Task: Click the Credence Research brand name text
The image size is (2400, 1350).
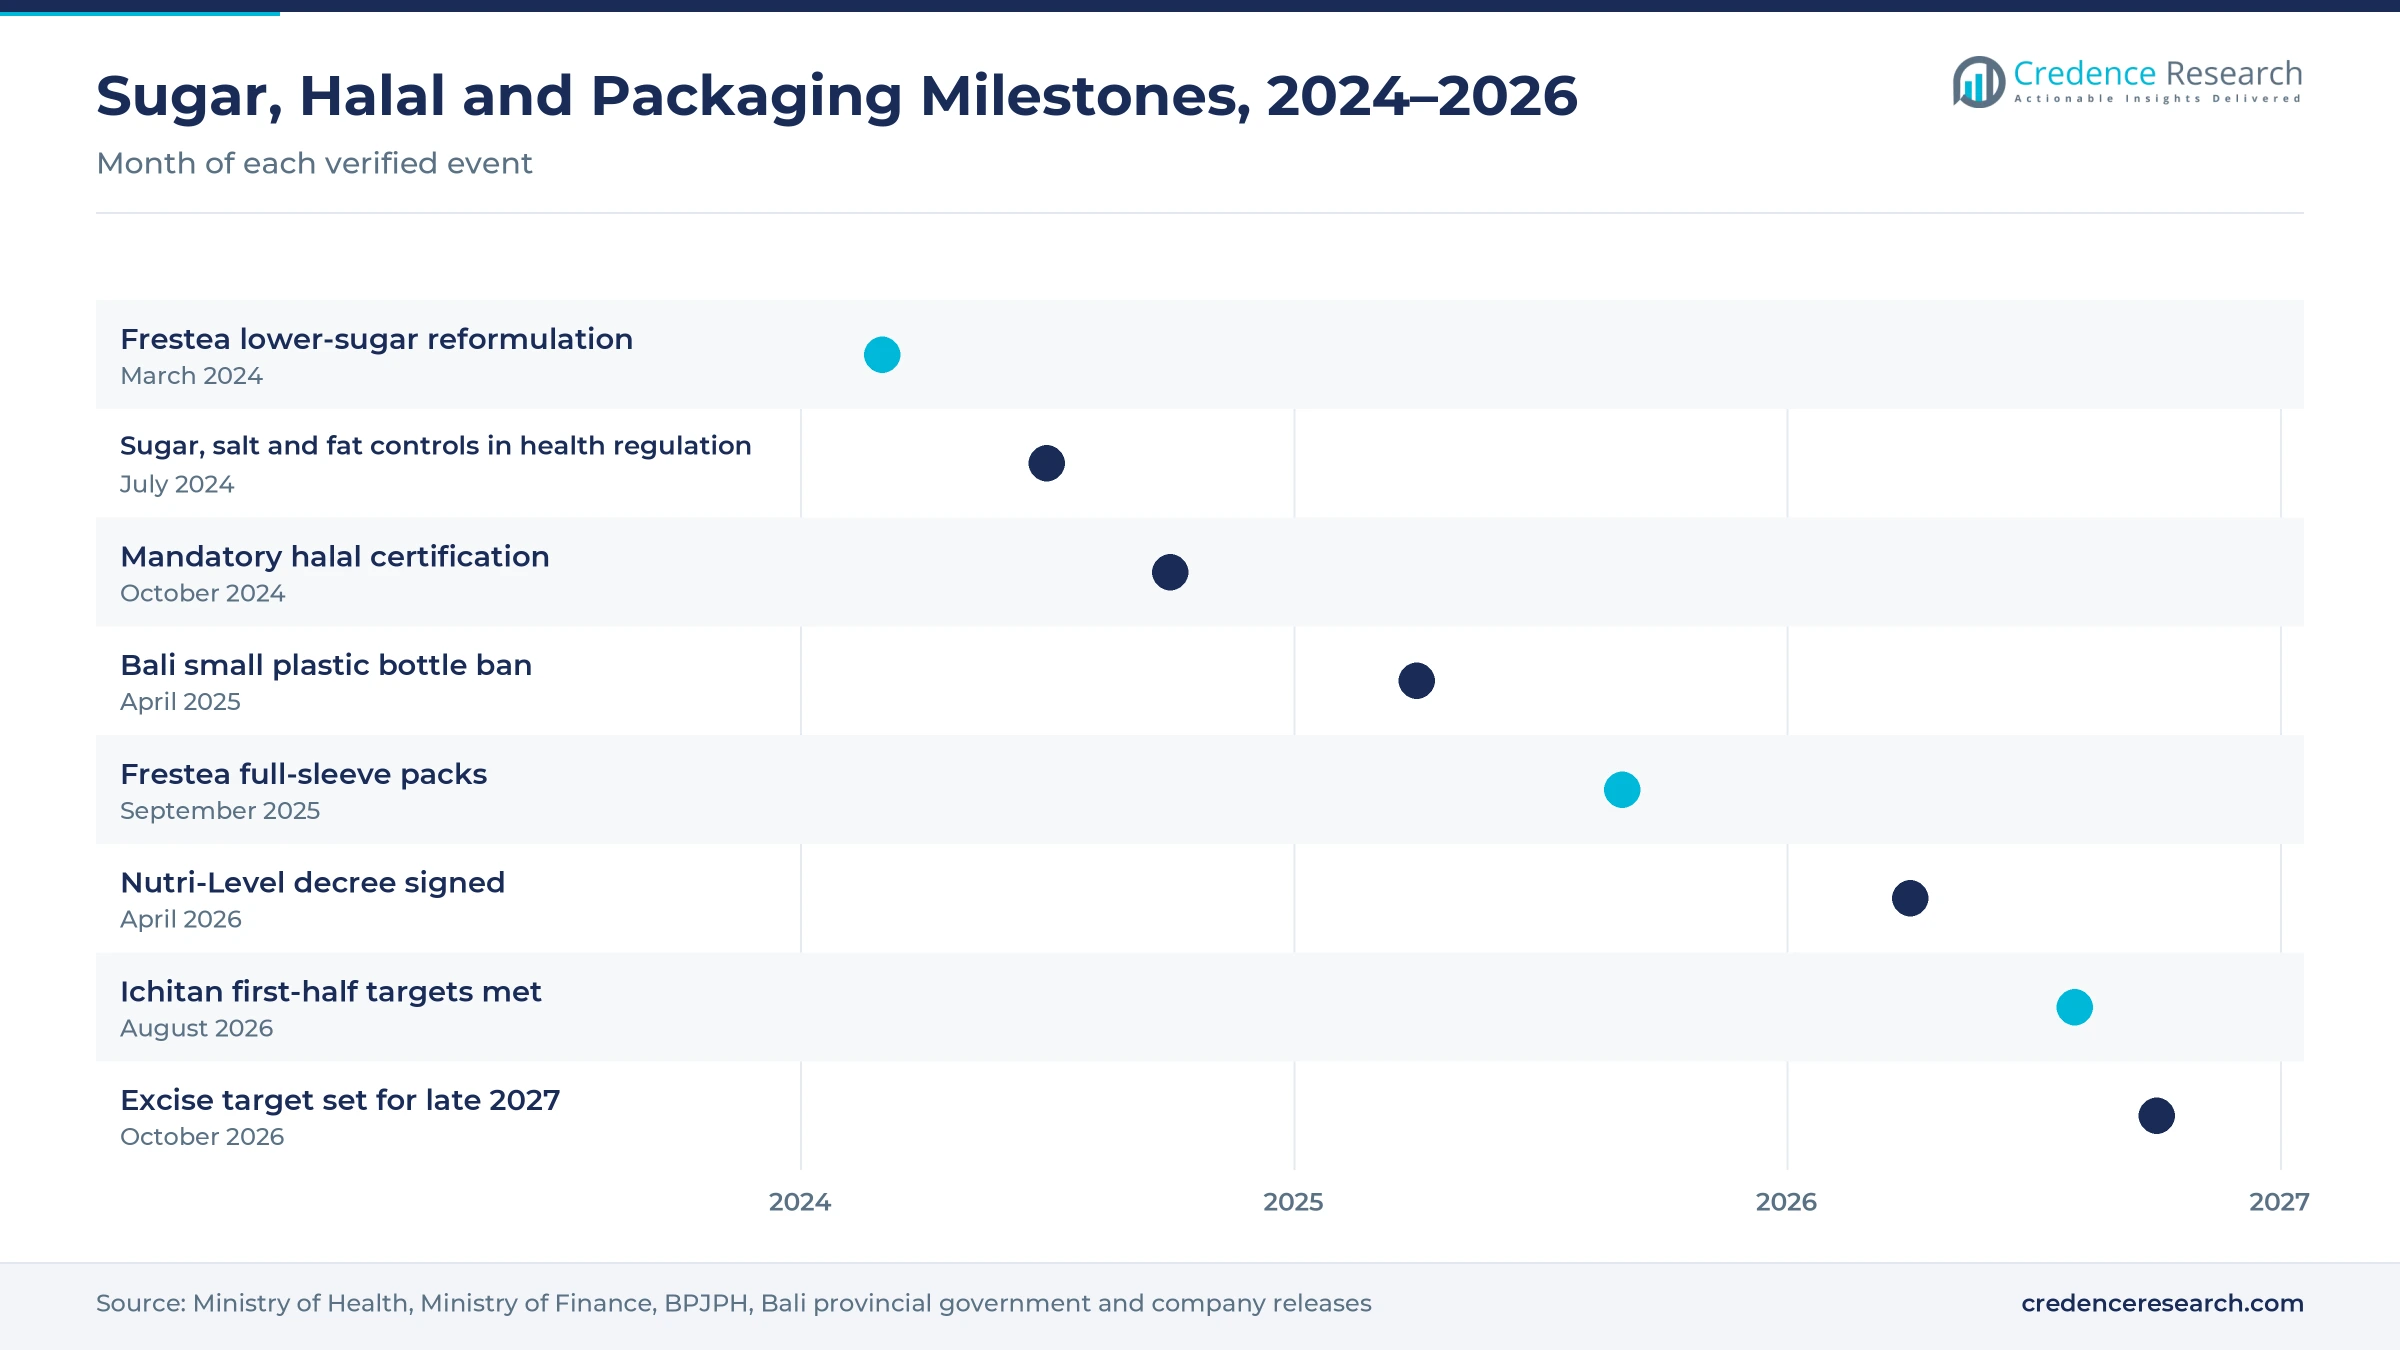Action: (2158, 73)
